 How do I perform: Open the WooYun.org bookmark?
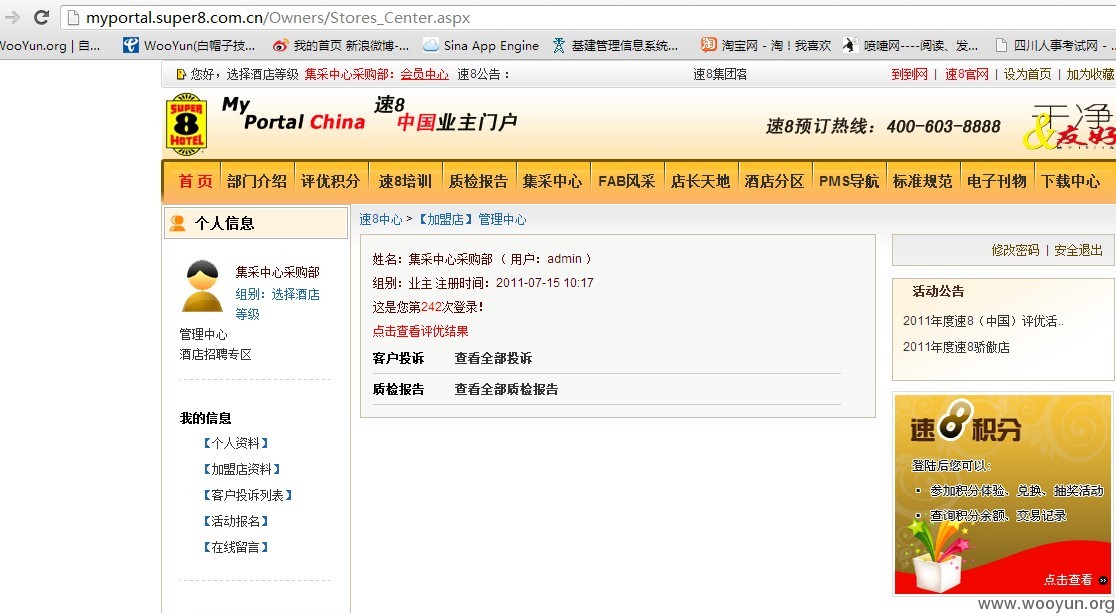coord(50,46)
